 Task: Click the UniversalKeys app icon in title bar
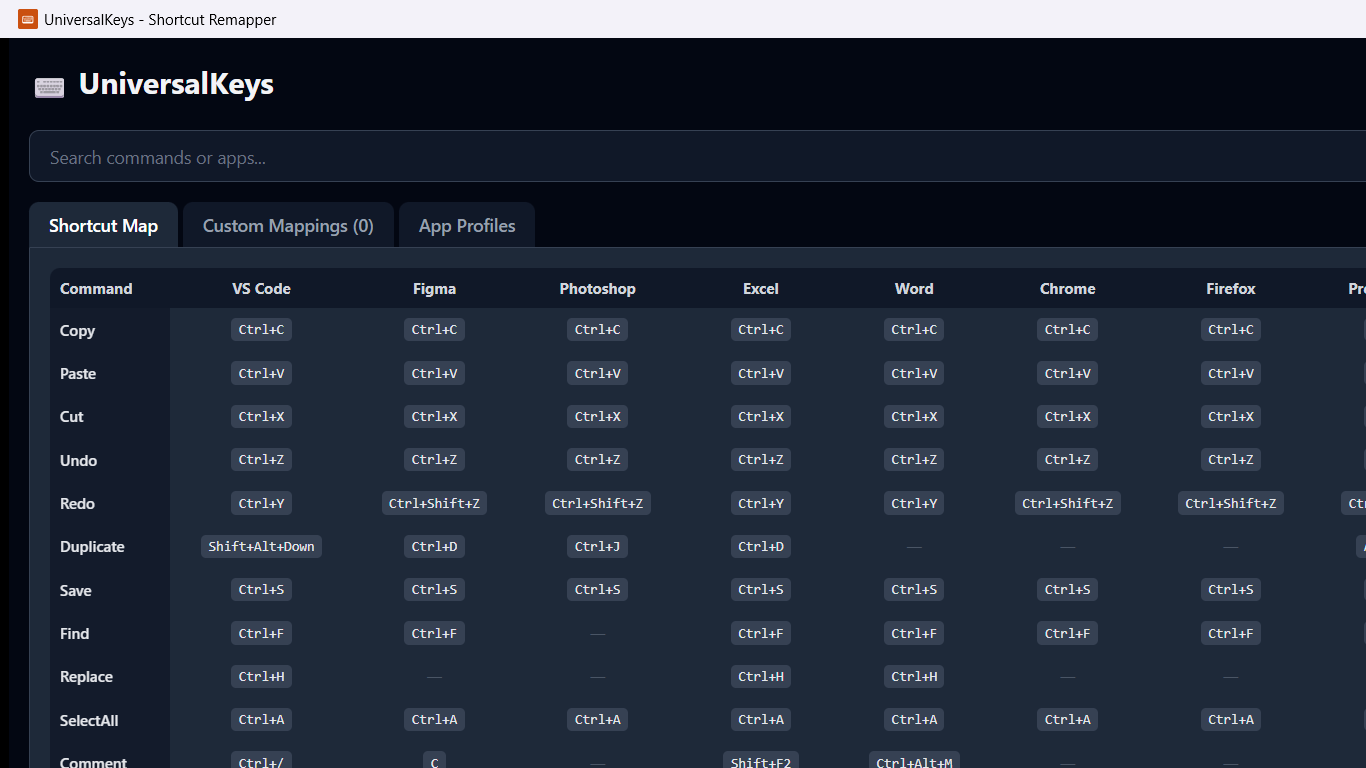coord(28,19)
